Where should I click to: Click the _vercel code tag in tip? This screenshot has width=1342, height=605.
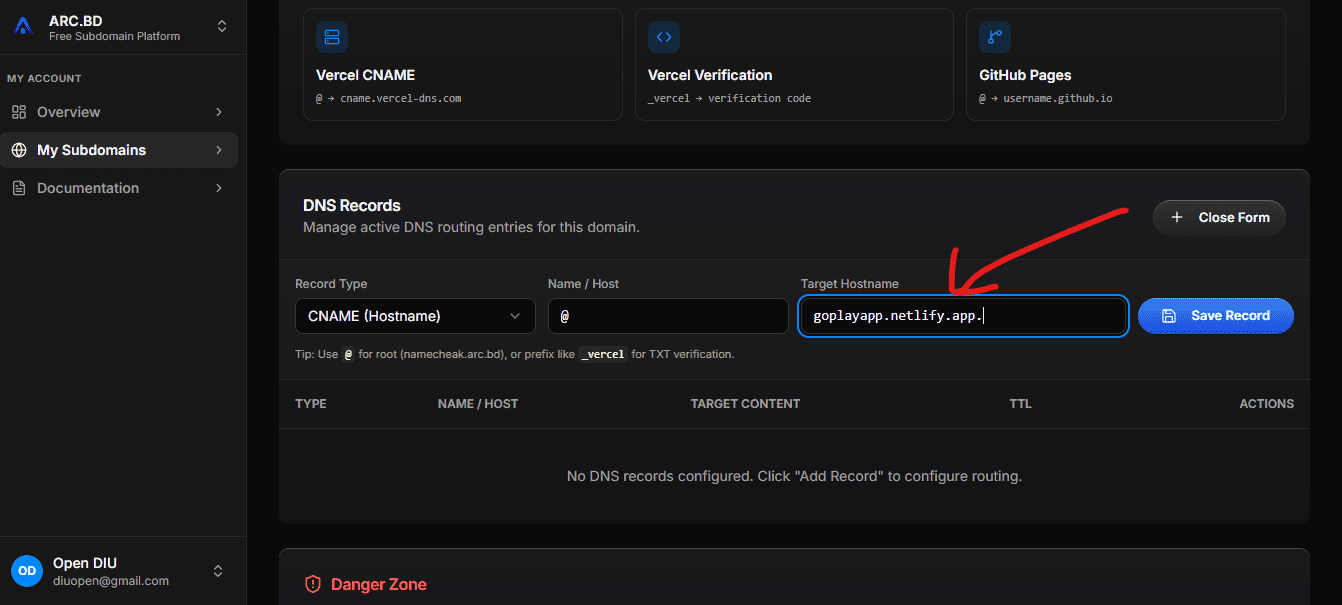tap(604, 354)
